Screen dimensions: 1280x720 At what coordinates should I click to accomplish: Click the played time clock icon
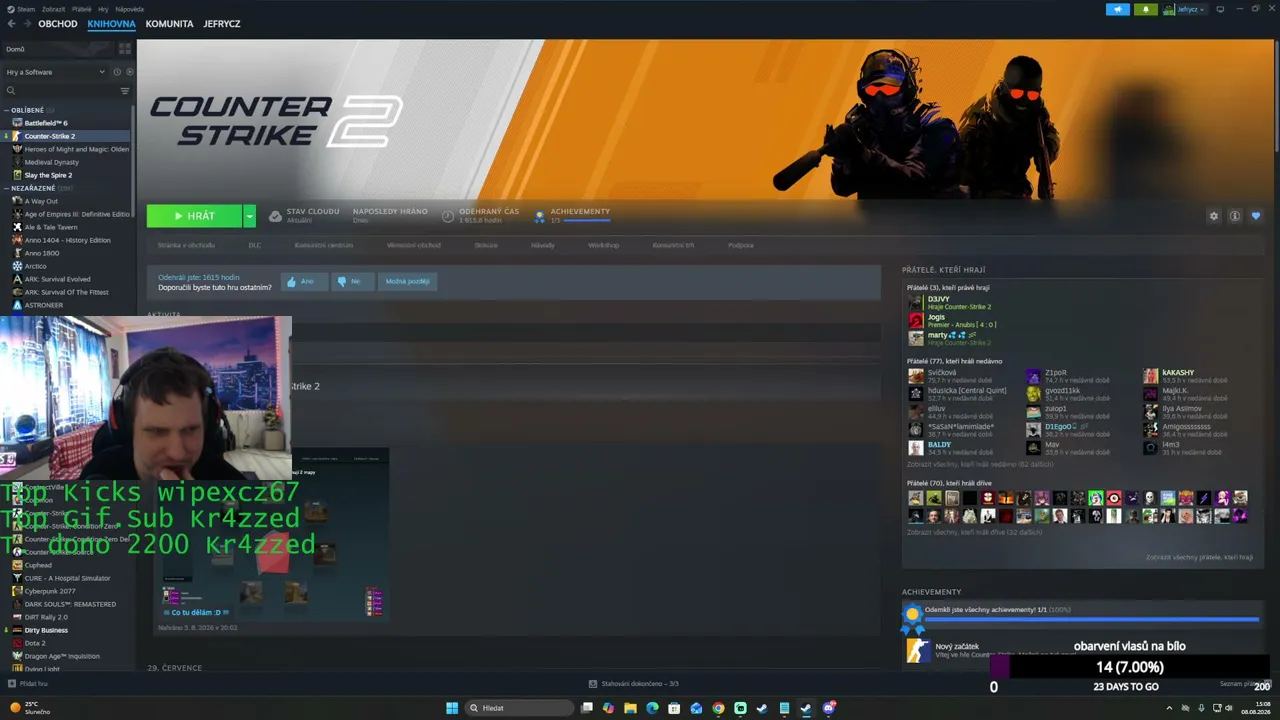[x=448, y=215]
